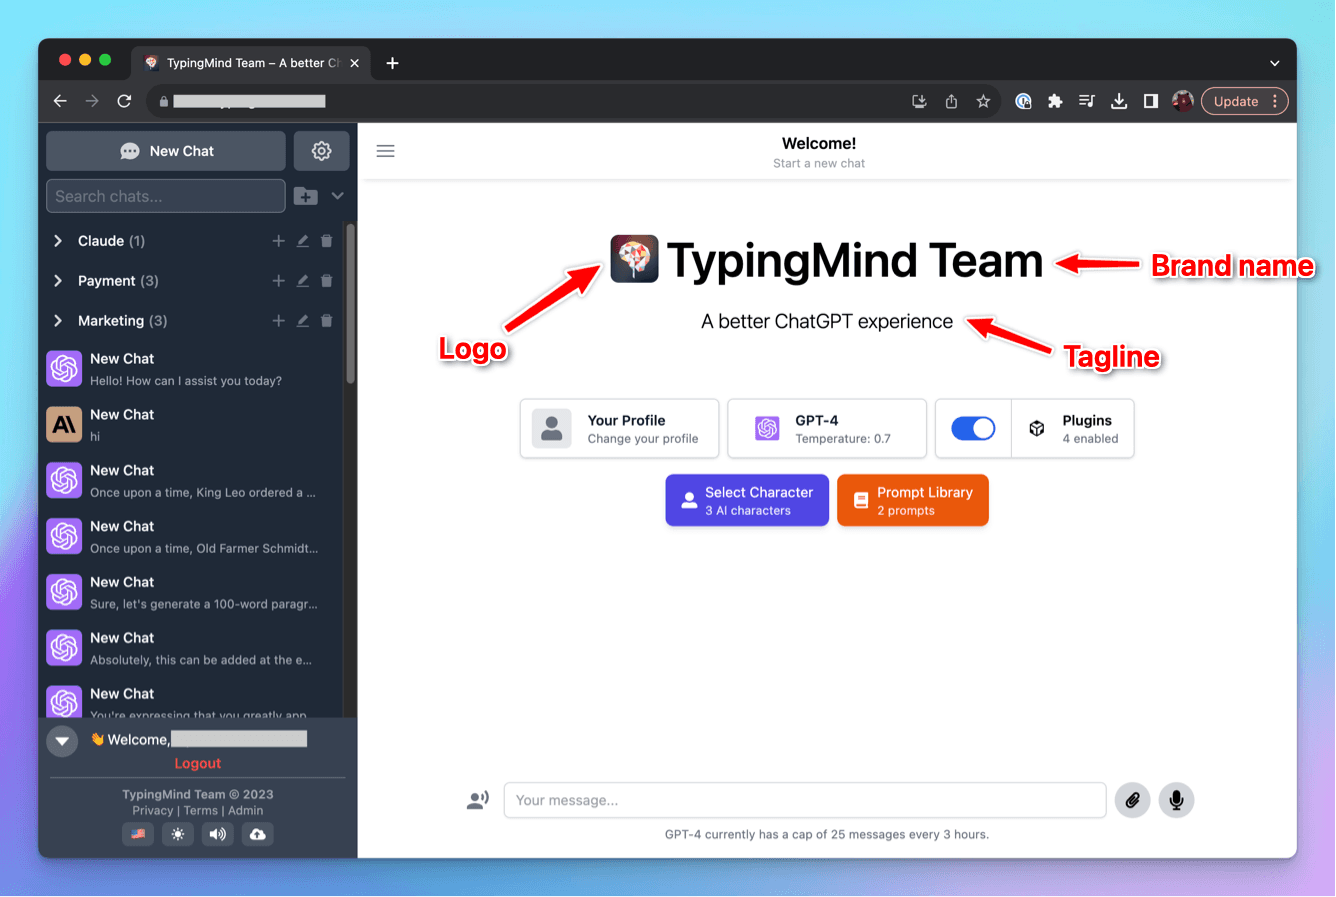
Task: Switch to the TypingMind Team browser tab
Action: click(252, 63)
